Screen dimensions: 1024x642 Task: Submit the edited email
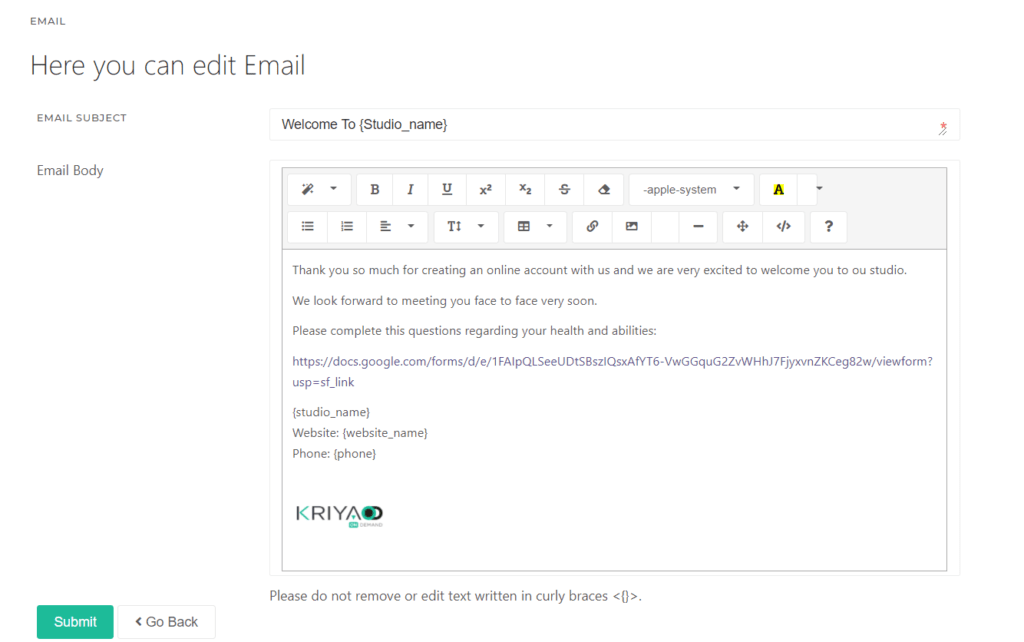[74, 621]
